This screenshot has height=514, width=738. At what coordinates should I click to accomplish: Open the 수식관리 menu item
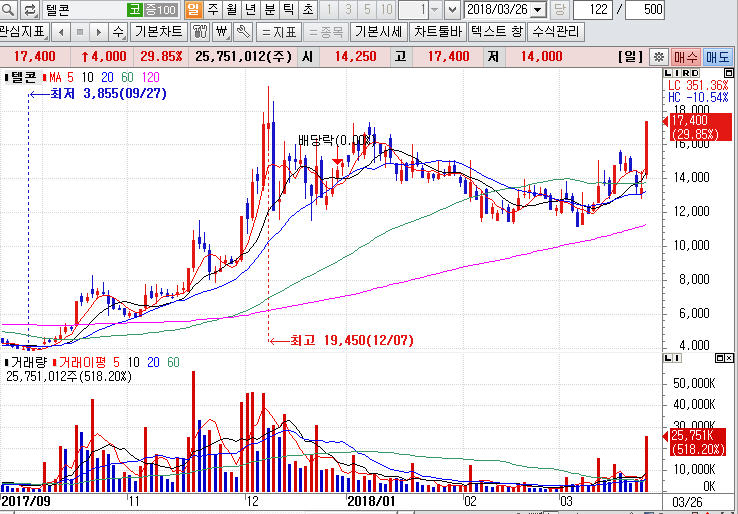coord(555,31)
